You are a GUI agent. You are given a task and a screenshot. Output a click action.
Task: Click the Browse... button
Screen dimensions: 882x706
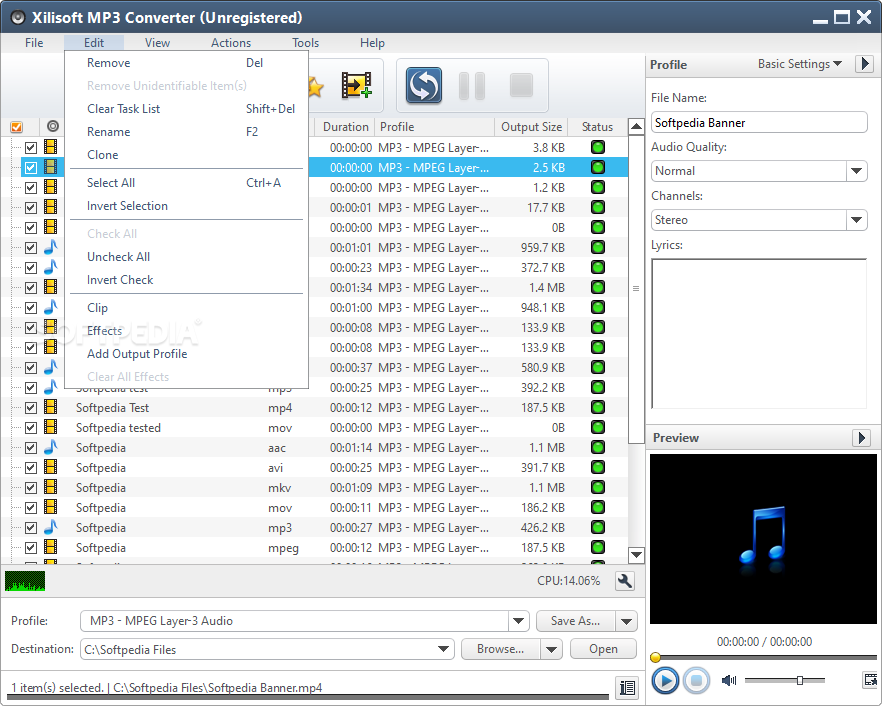[x=500, y=649]
